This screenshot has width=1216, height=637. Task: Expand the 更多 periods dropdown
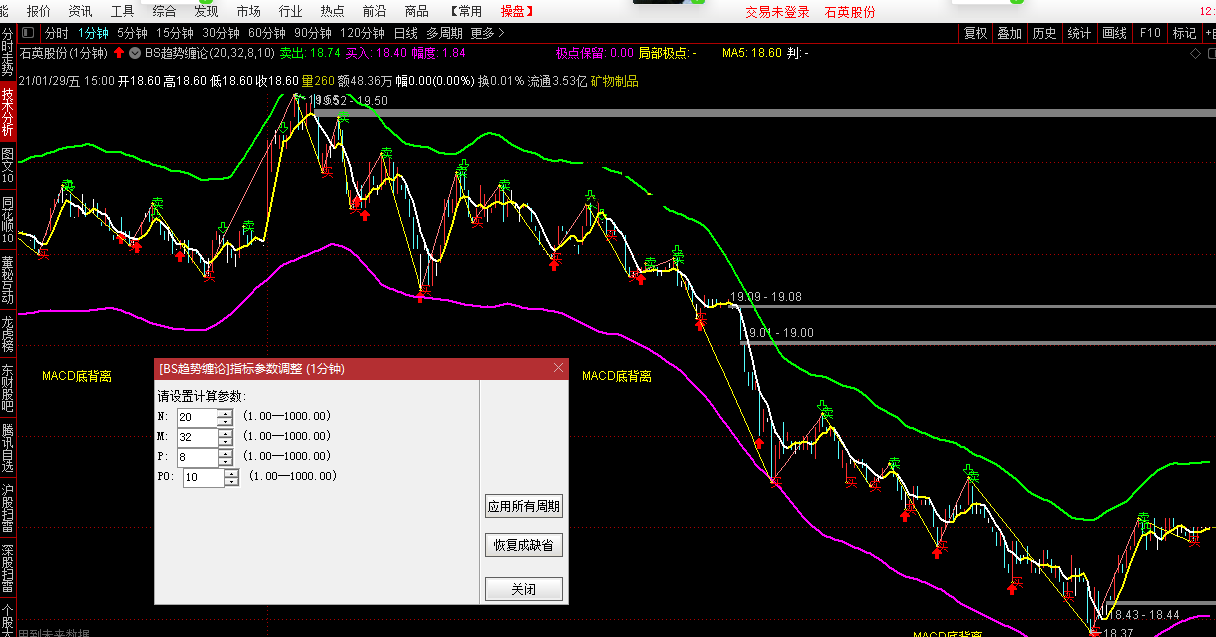(487, 33)
